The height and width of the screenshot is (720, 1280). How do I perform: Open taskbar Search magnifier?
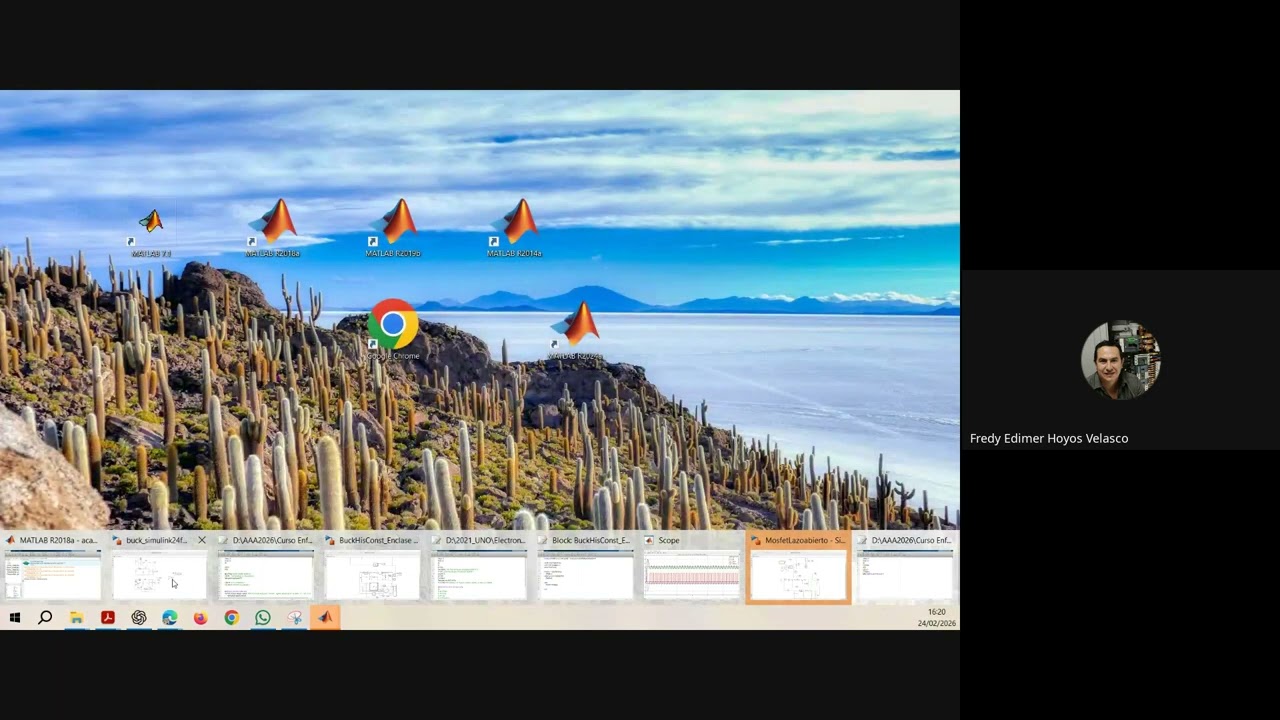pos(45,618)
